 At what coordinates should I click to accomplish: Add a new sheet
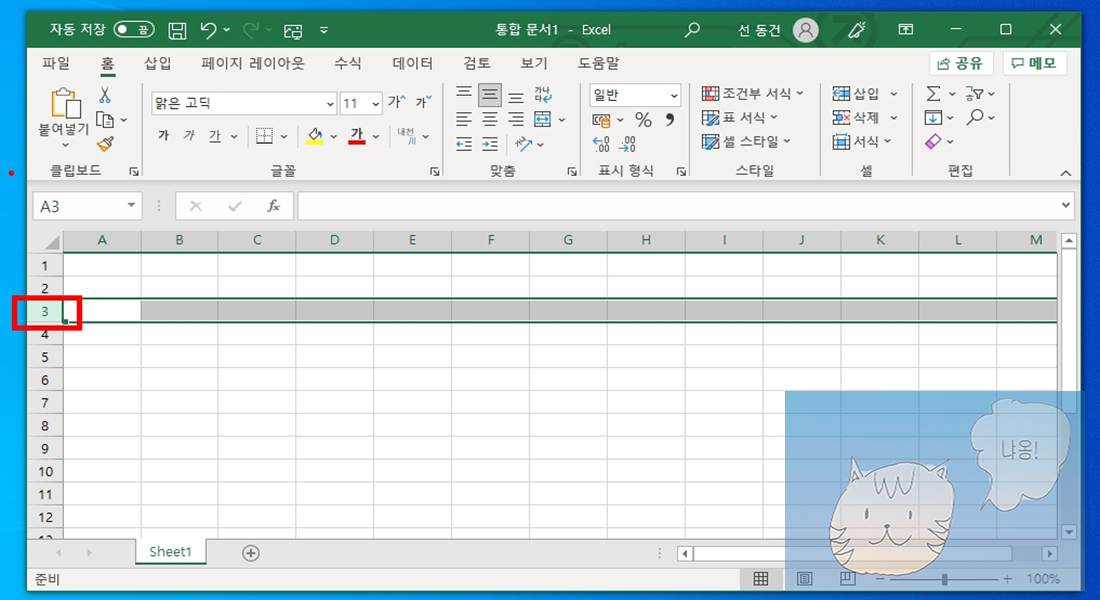click(x=250, y=553)
